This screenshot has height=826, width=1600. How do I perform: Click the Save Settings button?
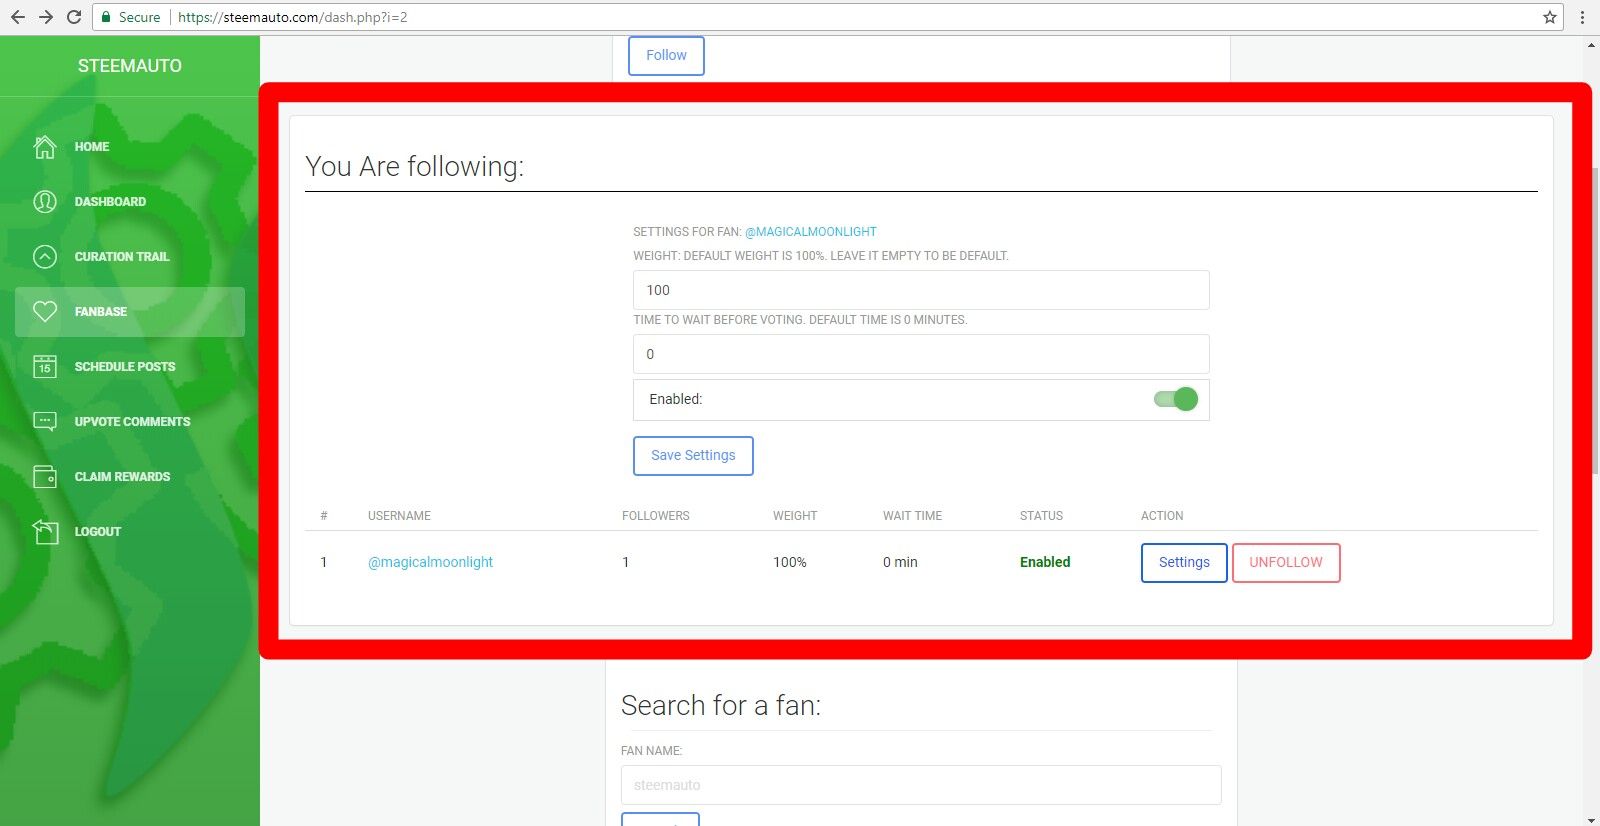pos(693,455)
